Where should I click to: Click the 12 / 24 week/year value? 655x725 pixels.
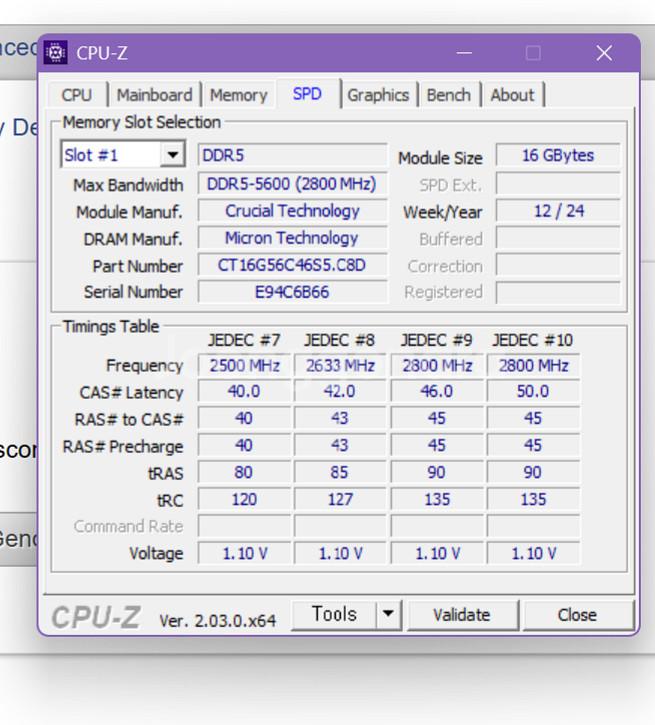(558, 211)
